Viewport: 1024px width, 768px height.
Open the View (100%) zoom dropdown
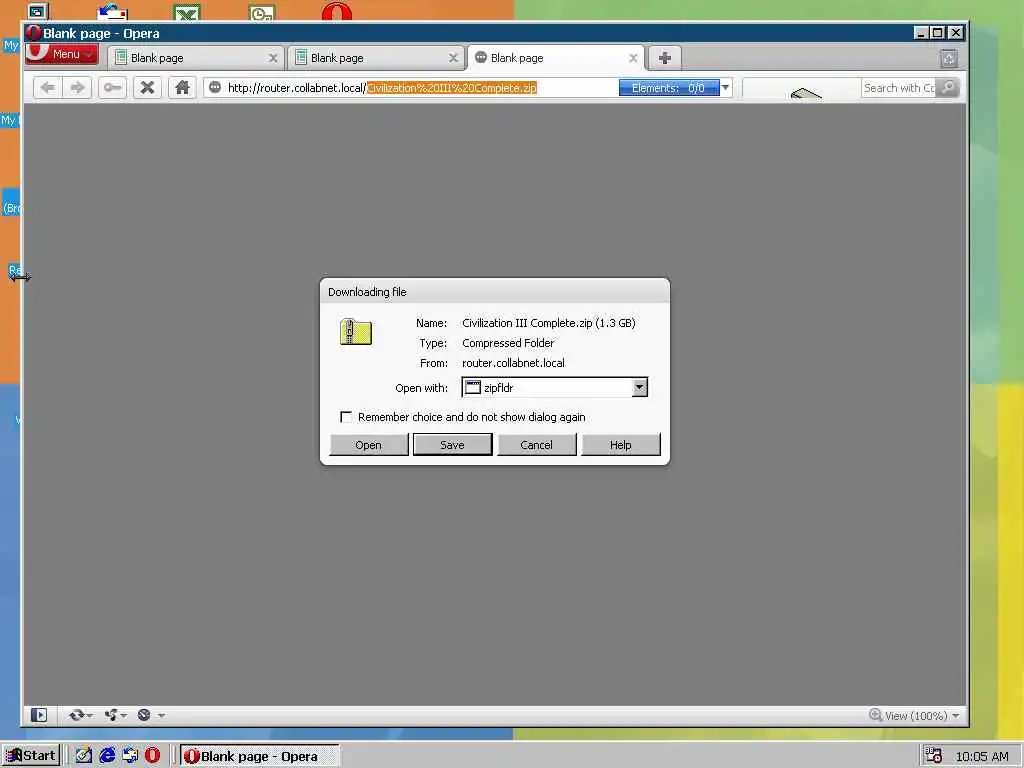click(956, 716)
